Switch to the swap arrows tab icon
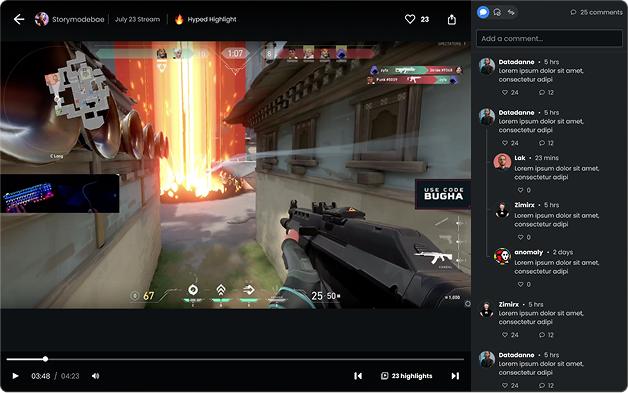Image resolution: width=628 pixels, height=393 pixels. click(x=511, y=12)
